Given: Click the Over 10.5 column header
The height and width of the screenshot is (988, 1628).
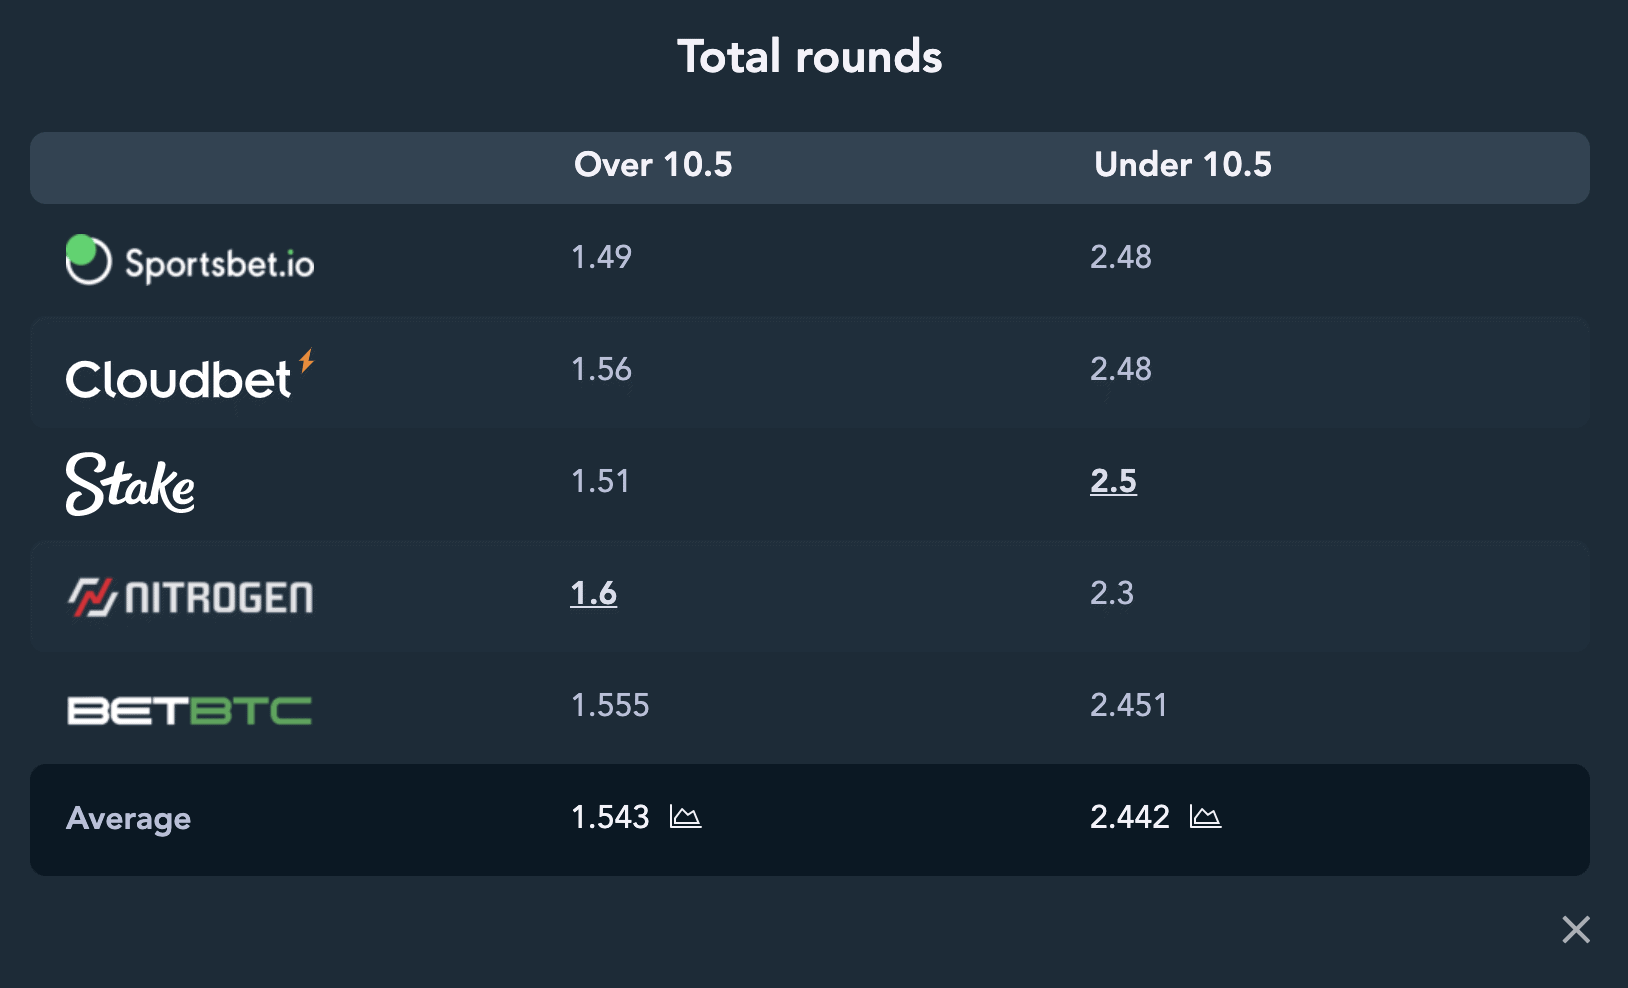Looking at the screenshot, I should click(653, 164).
